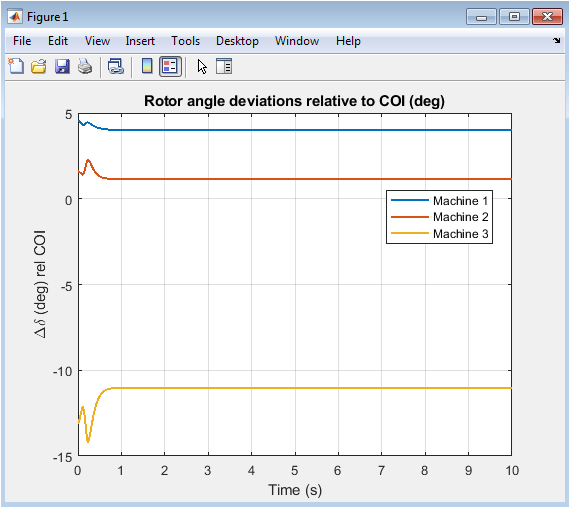Insert a colorbar using the toolbar icon

[x=147, y=67]
